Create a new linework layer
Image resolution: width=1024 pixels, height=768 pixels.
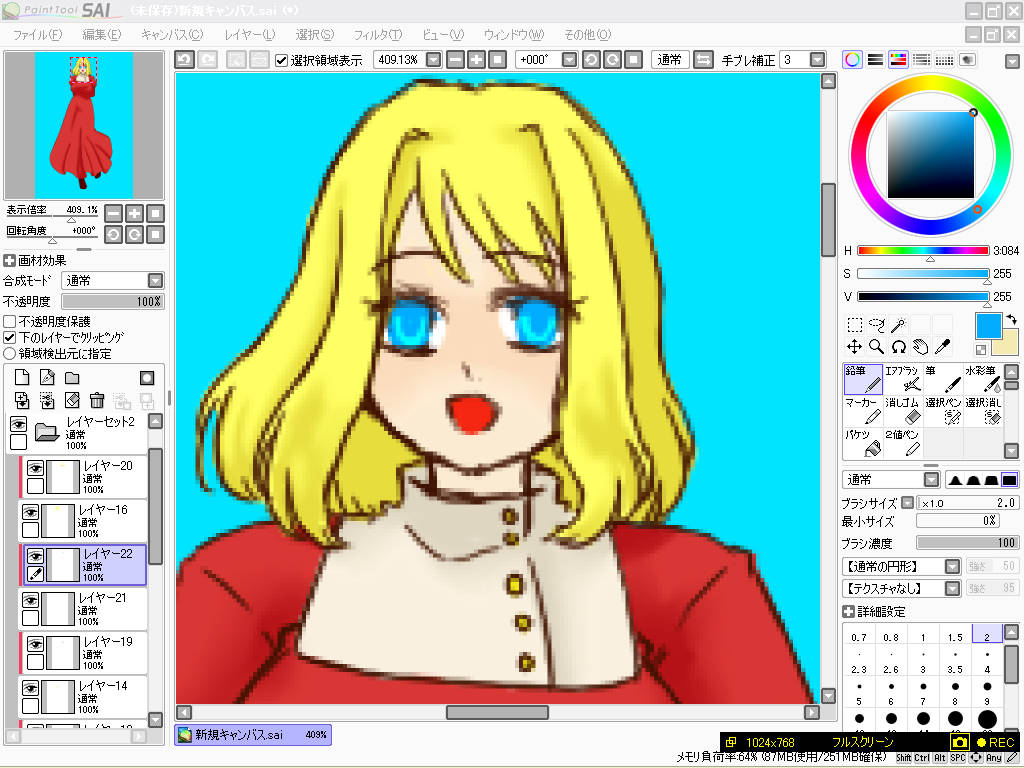coord(47,377)
